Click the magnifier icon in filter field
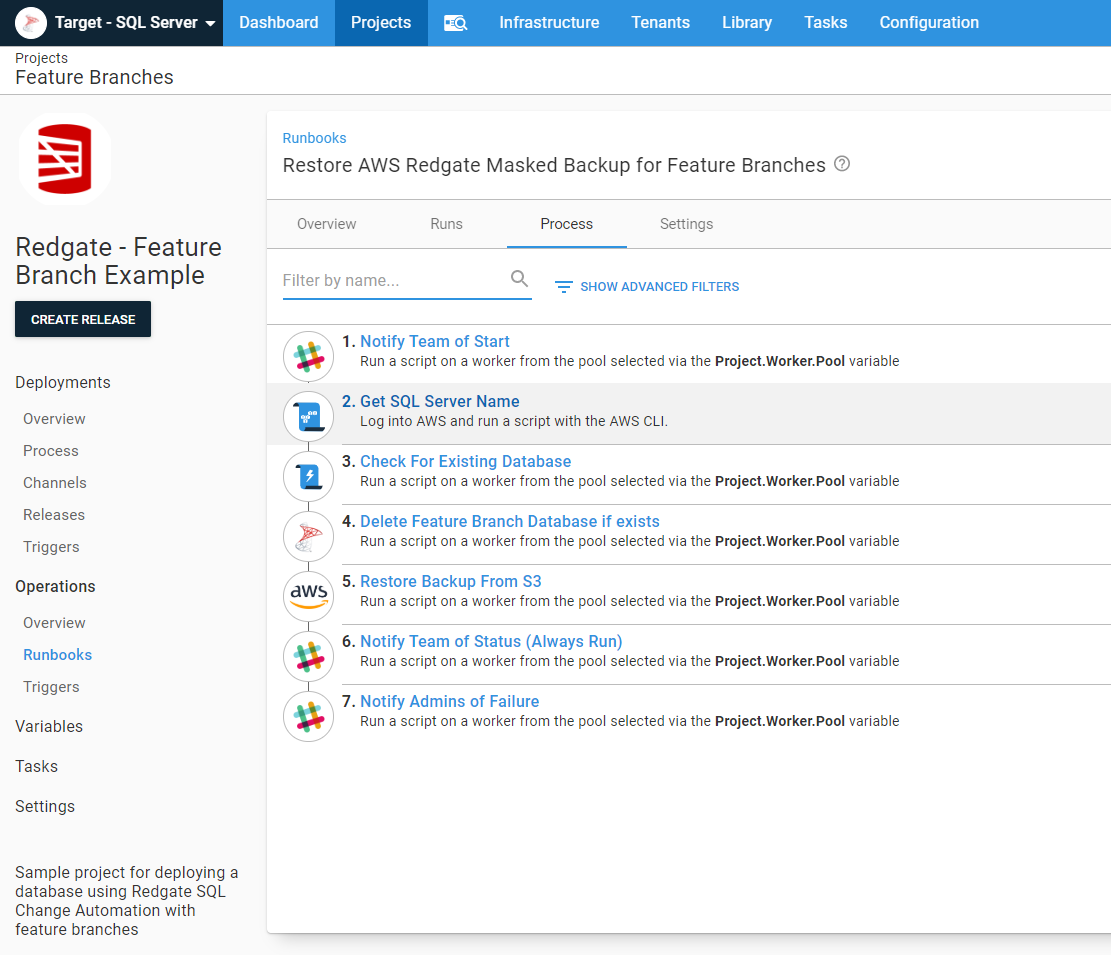Screen dimensions: 1111x955 click(x=519, y=279)
